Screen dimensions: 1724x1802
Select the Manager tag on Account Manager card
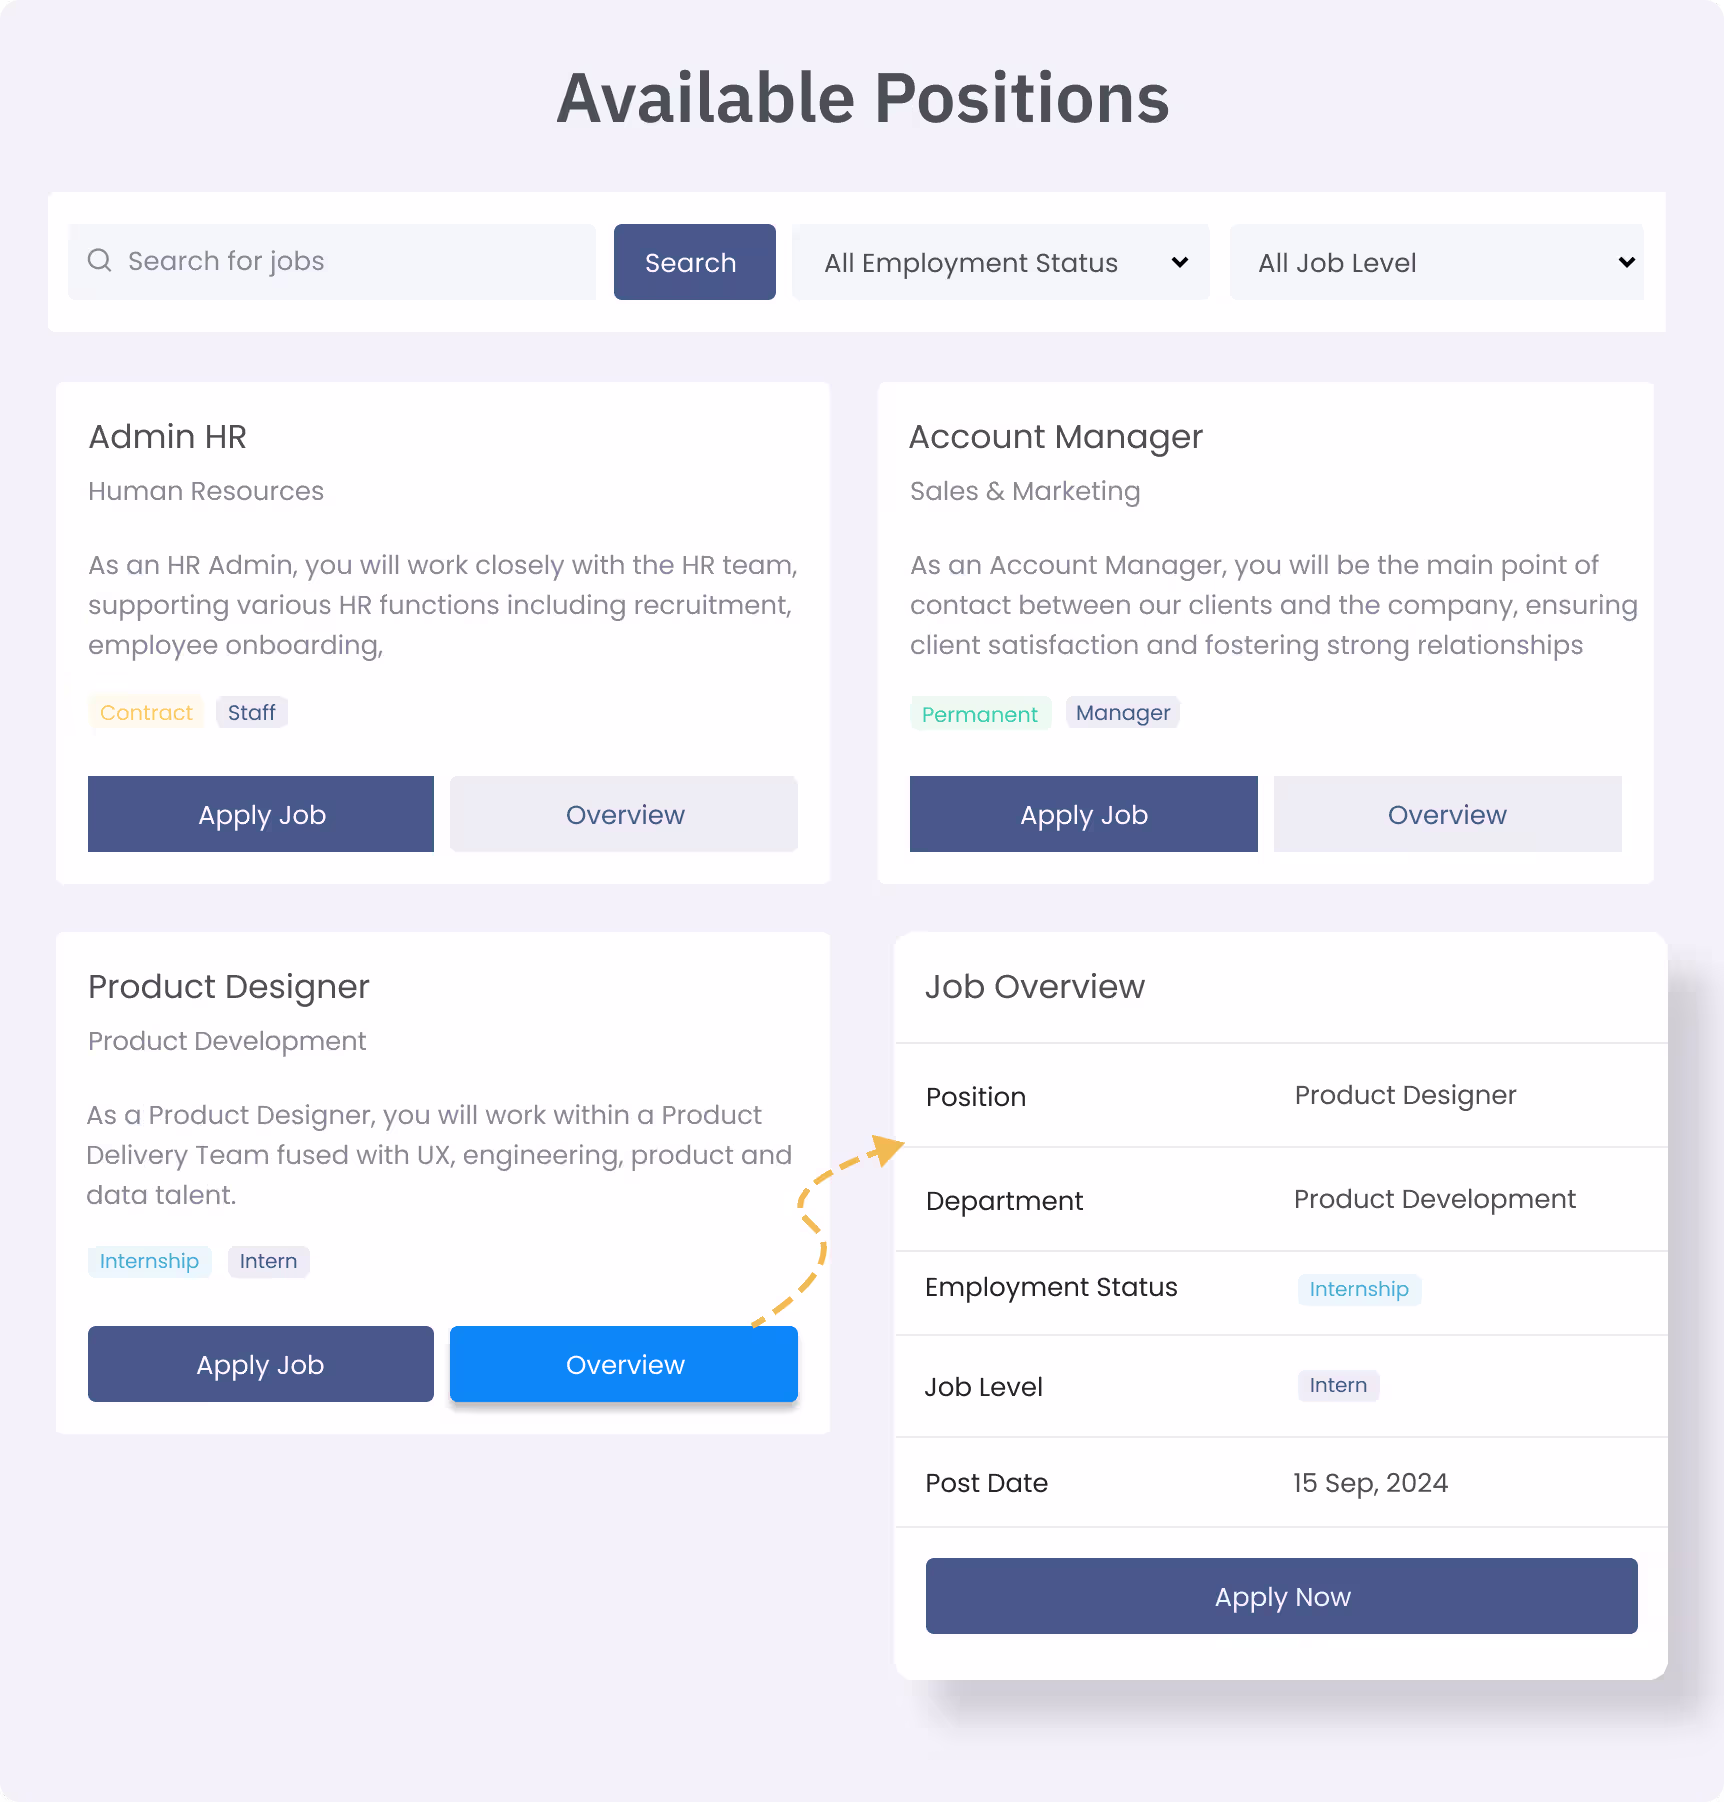click(1123, 712)
